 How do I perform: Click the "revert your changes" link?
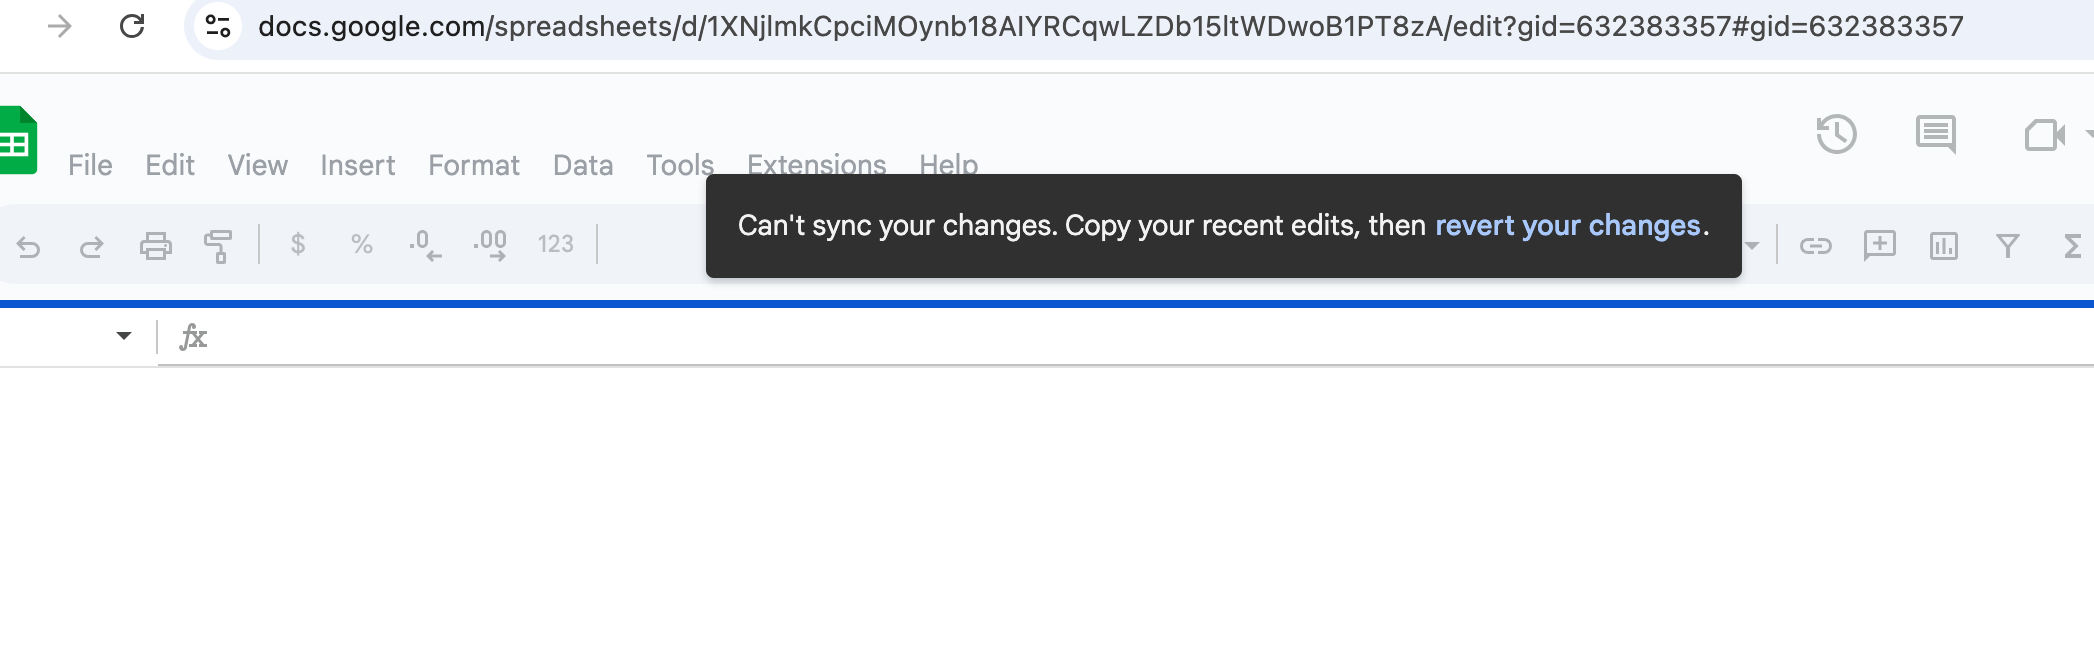pos(1567,226)
